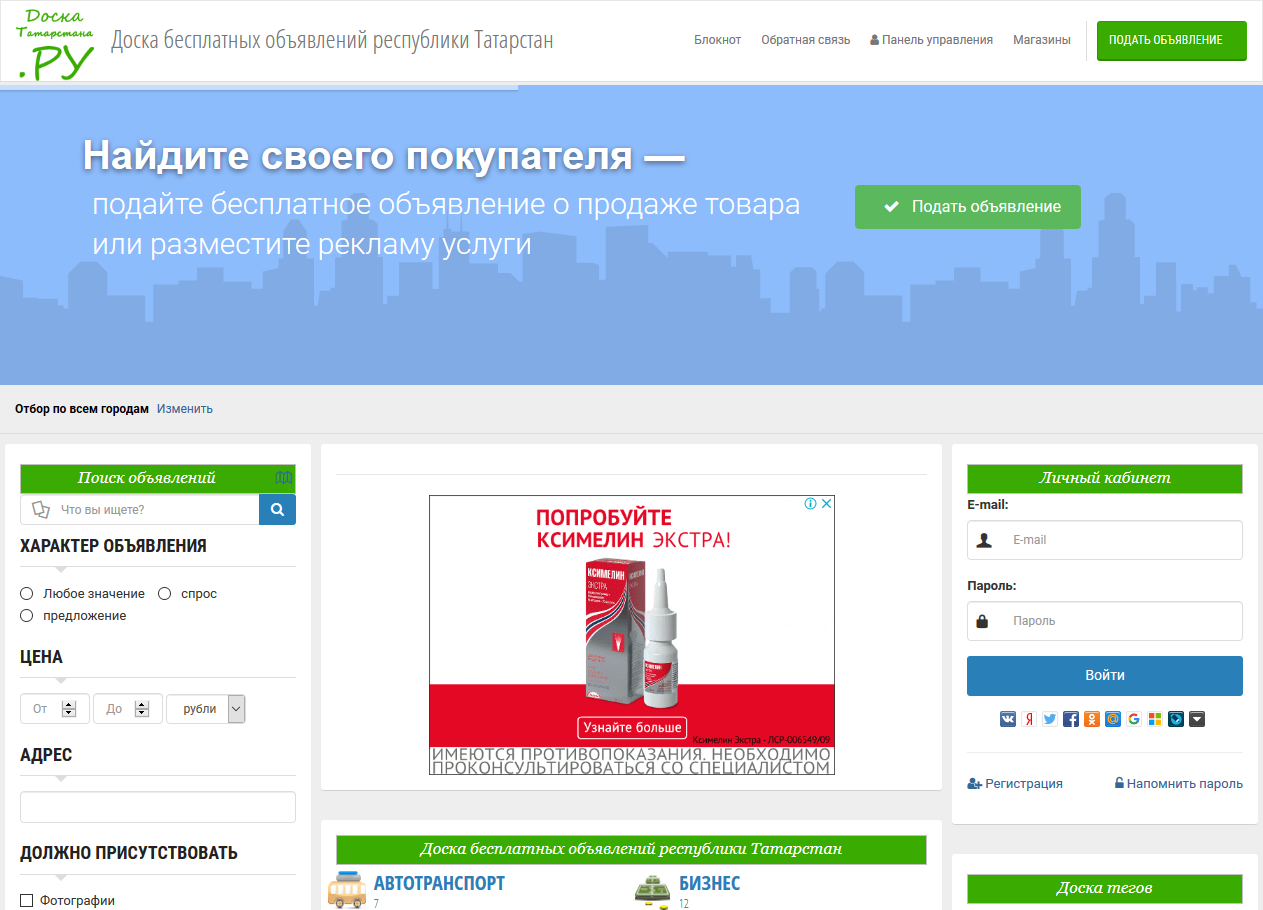Screen dimensions: 1263x910
Task: Click the blue search magnifier button
Action: (x=277, y=510)
